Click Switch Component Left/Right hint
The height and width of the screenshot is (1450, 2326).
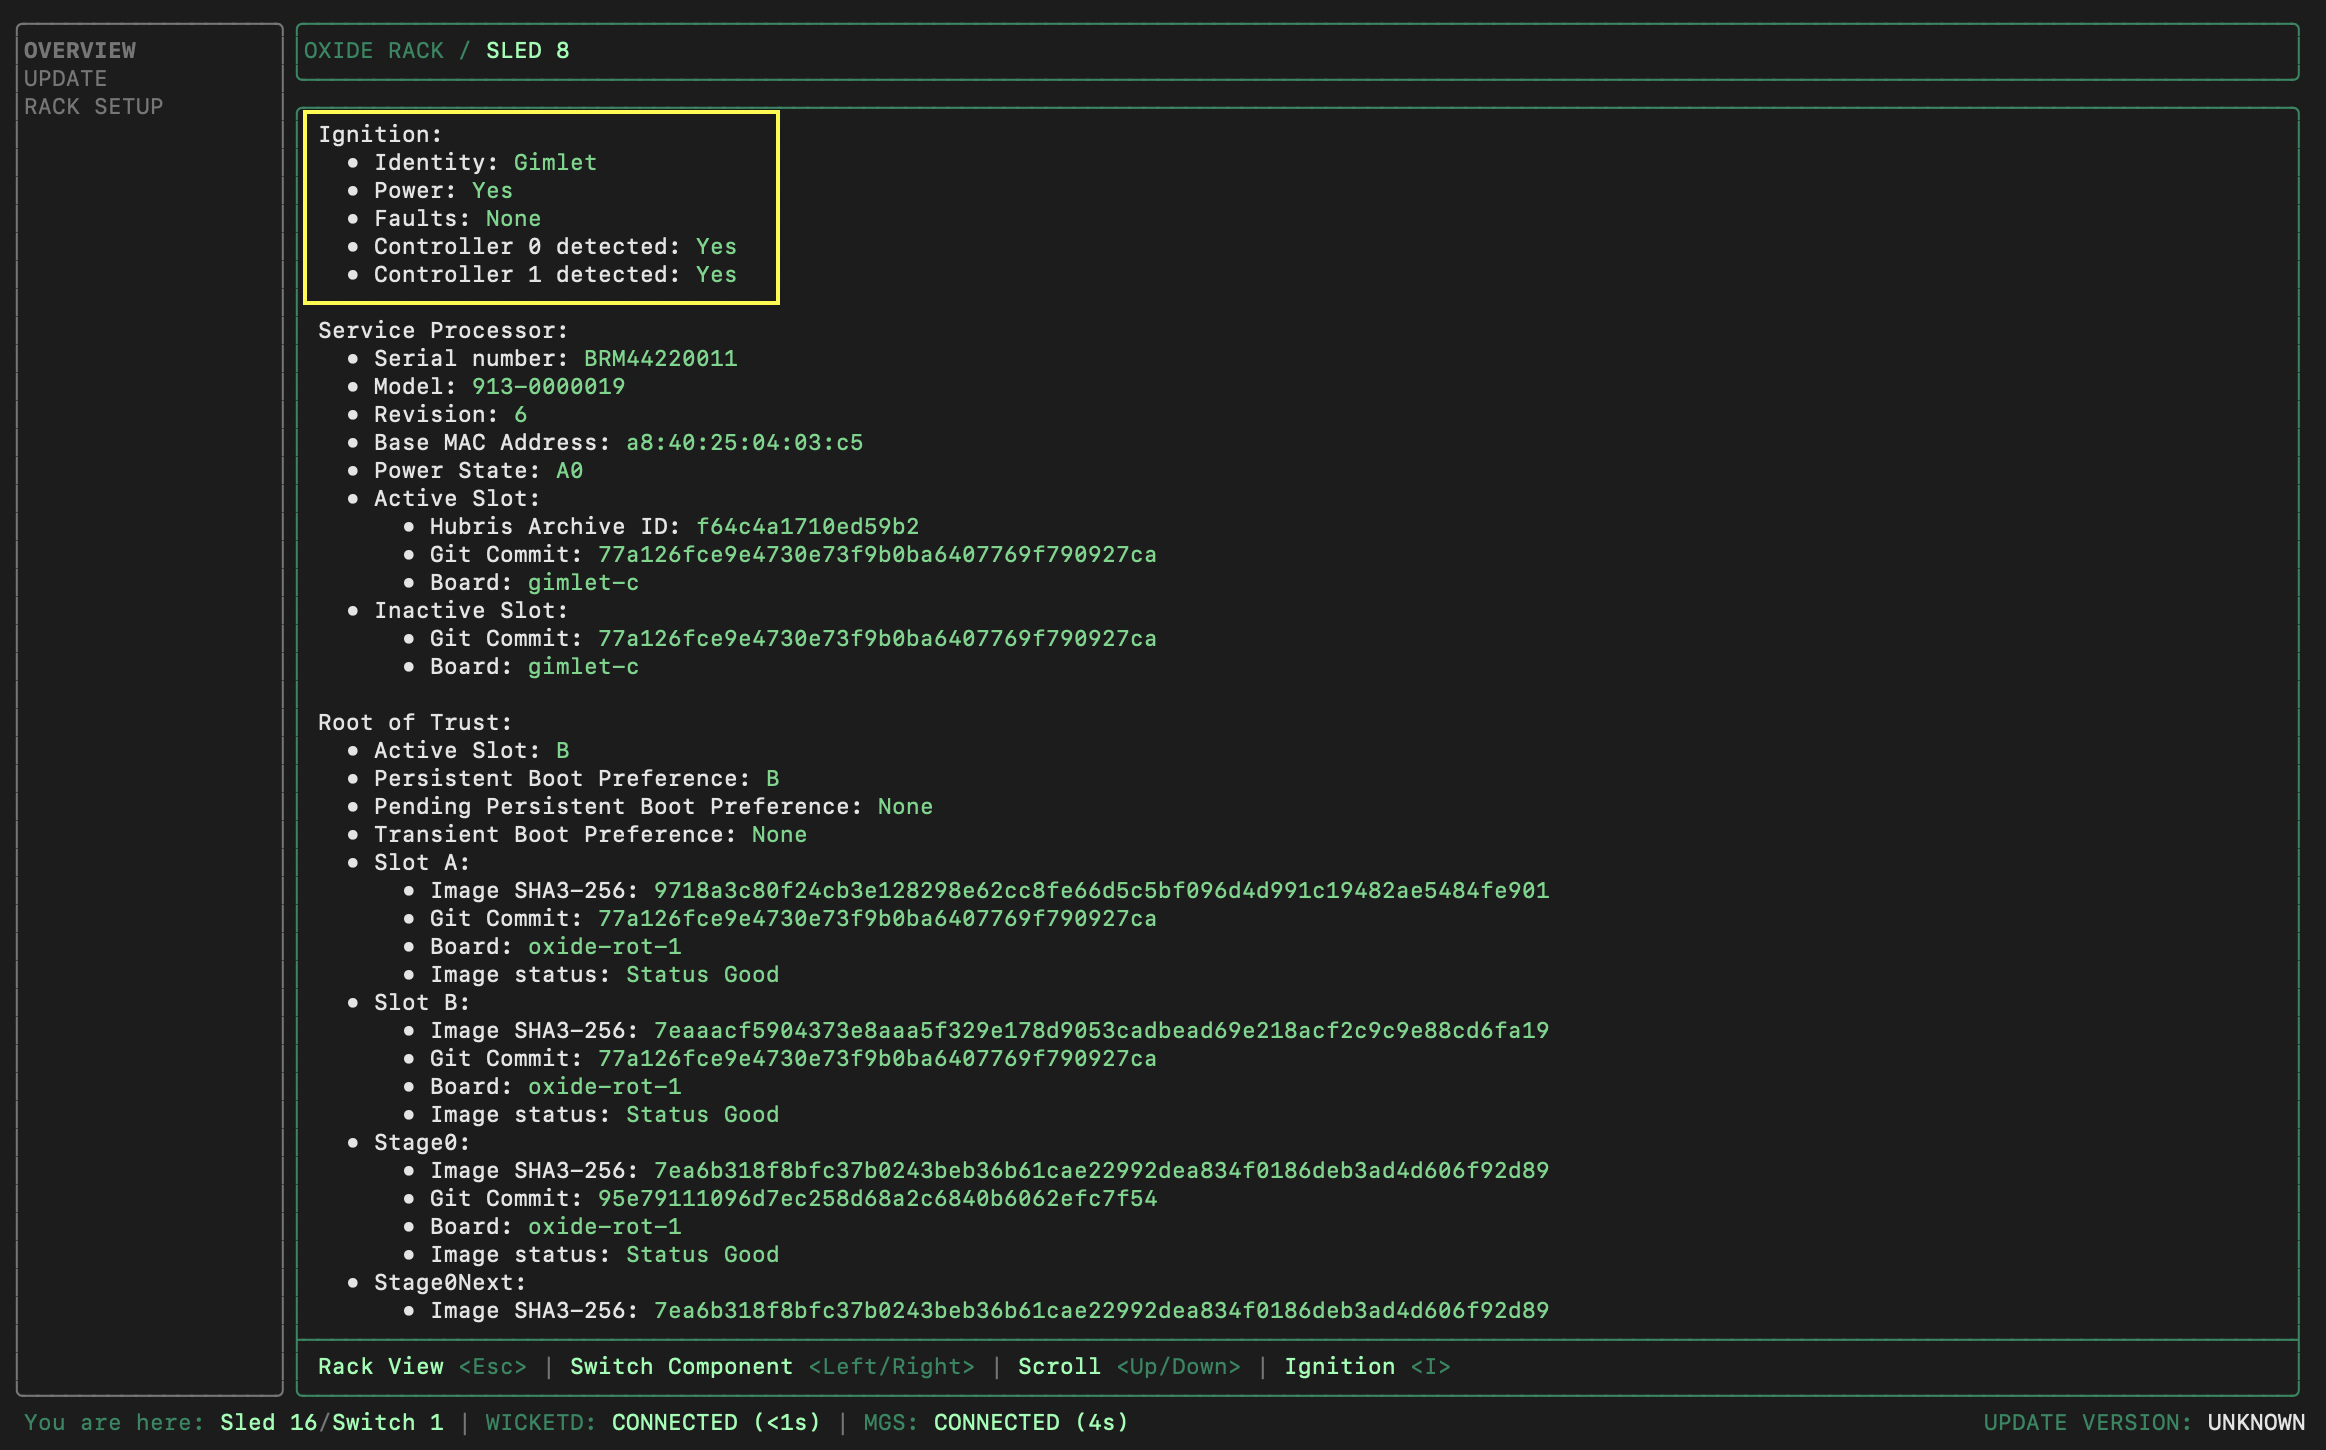coord(771,1366)
